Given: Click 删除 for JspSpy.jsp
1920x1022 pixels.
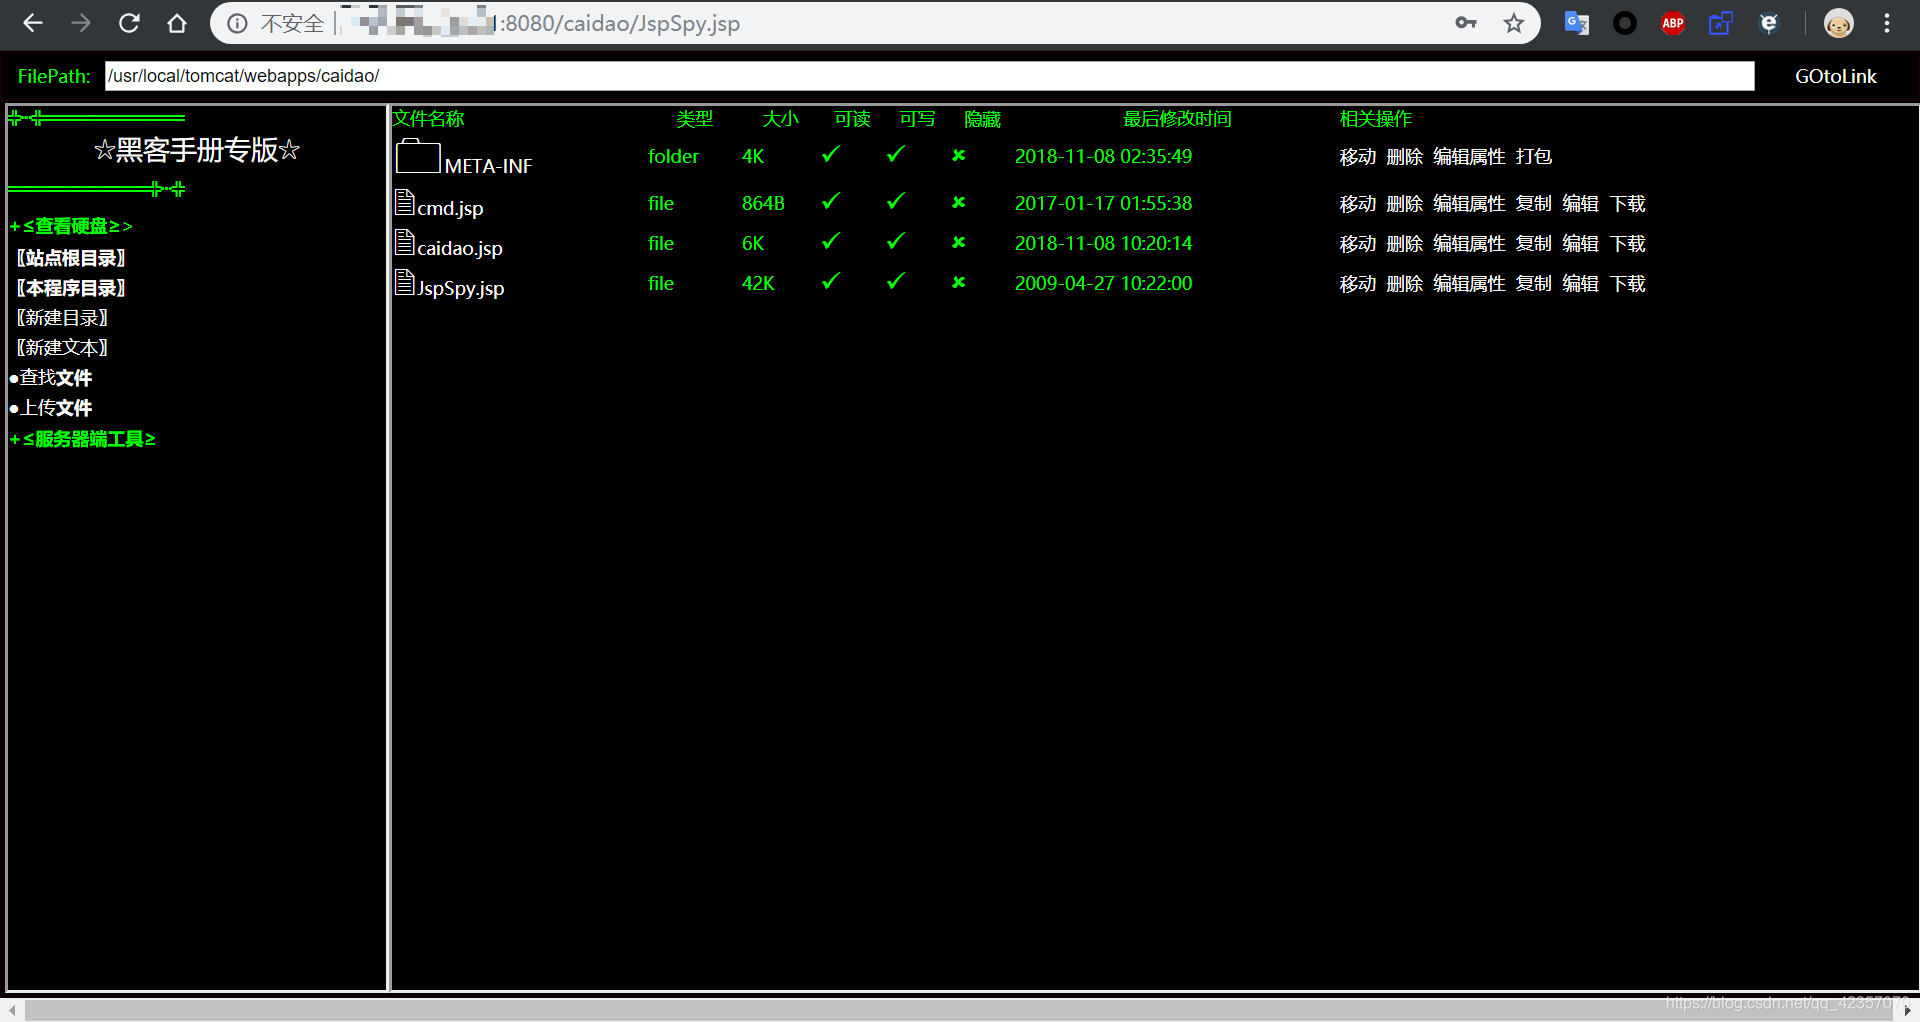Looking at the screenshot, I should coord(1405,284).
